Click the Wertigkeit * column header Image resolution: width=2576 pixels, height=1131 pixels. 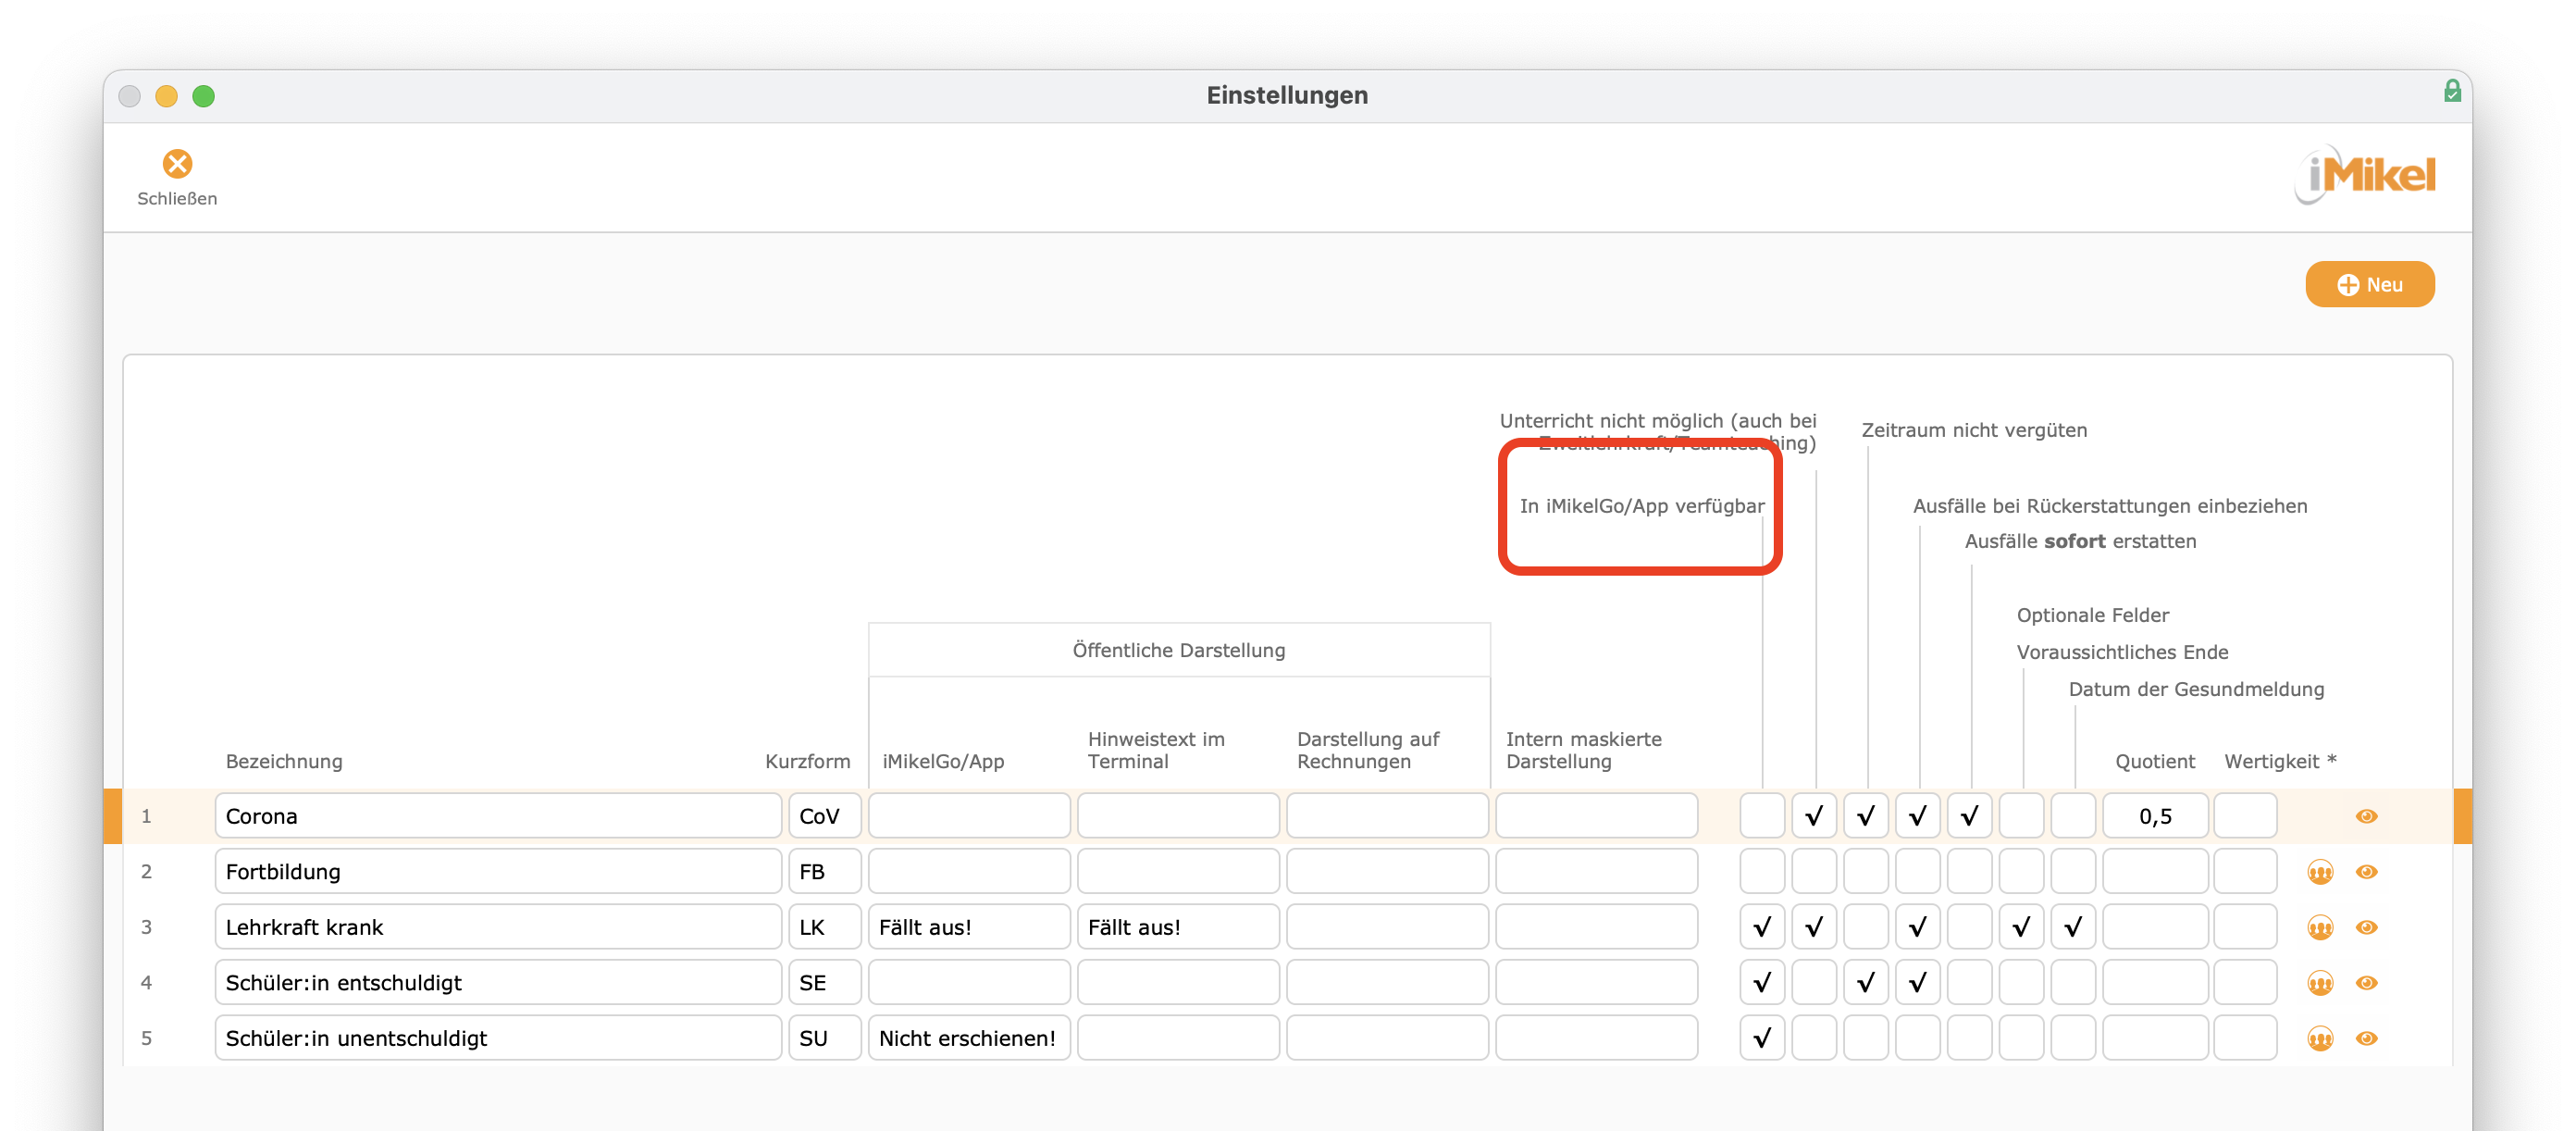2280,761
